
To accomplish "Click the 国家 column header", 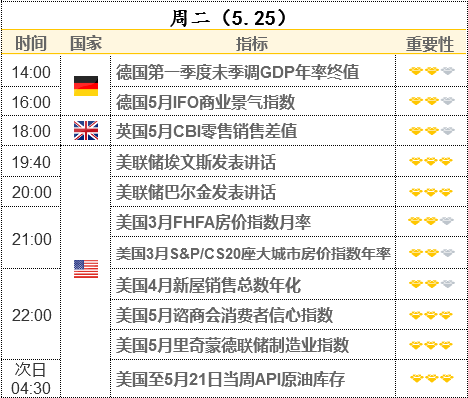I will 86,43.
